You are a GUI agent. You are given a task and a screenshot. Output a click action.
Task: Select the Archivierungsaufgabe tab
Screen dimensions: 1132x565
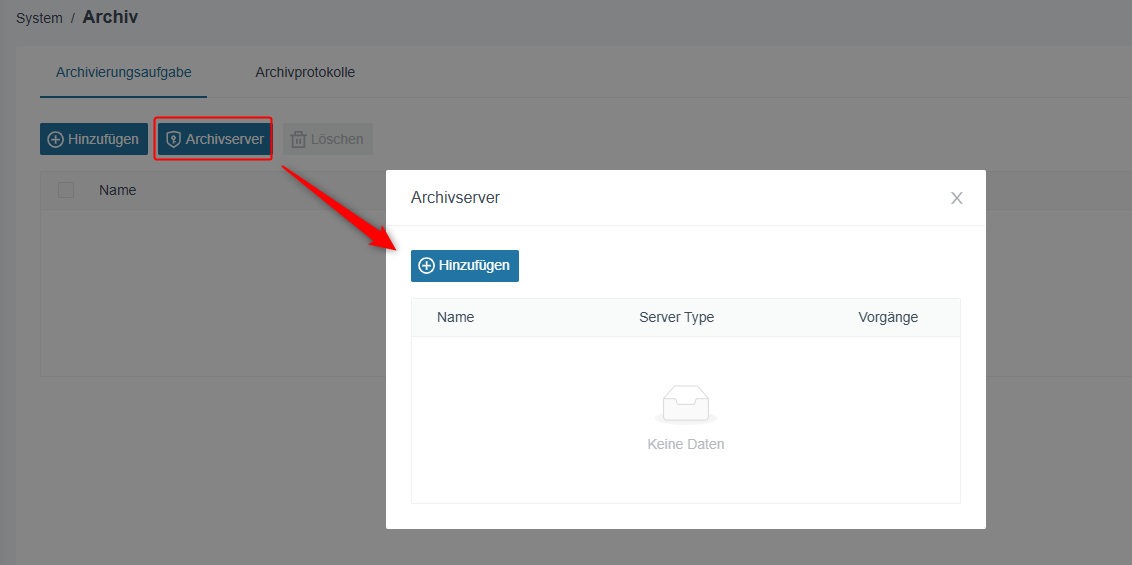tap(123, 72)
